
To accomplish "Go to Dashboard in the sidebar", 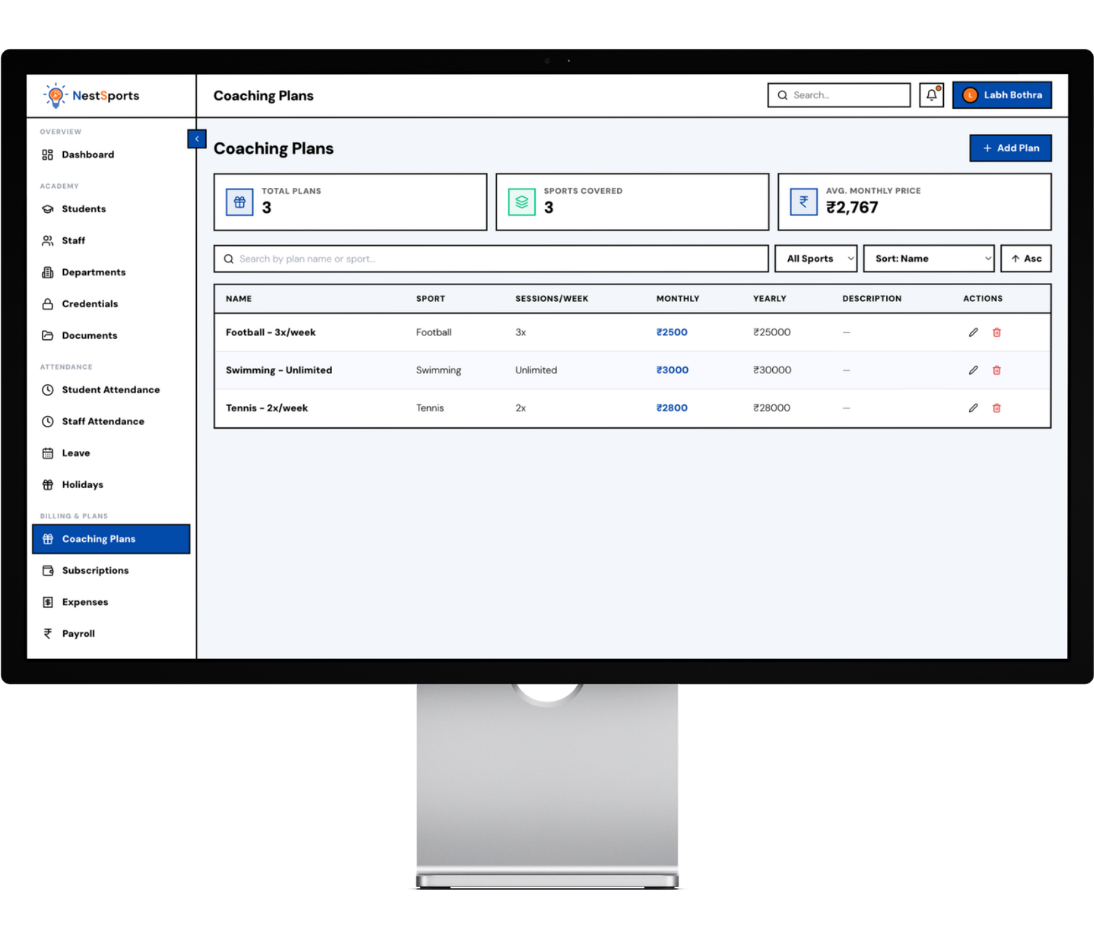I will click(111, 155).
